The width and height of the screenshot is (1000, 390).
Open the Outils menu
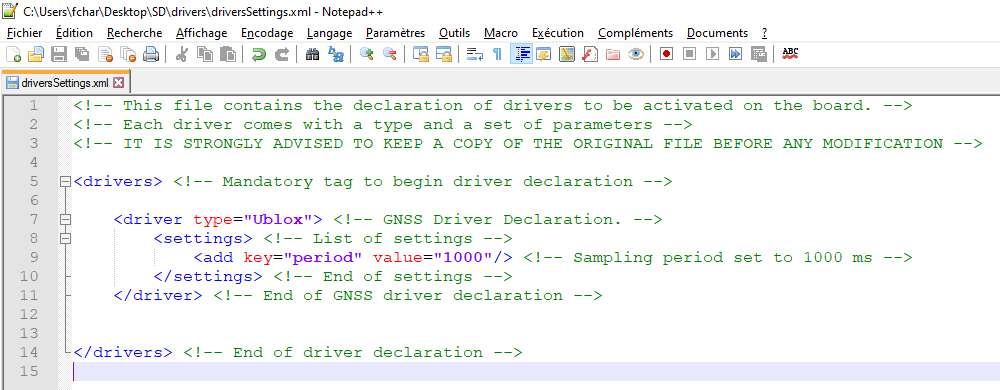[x=455, y=32]
